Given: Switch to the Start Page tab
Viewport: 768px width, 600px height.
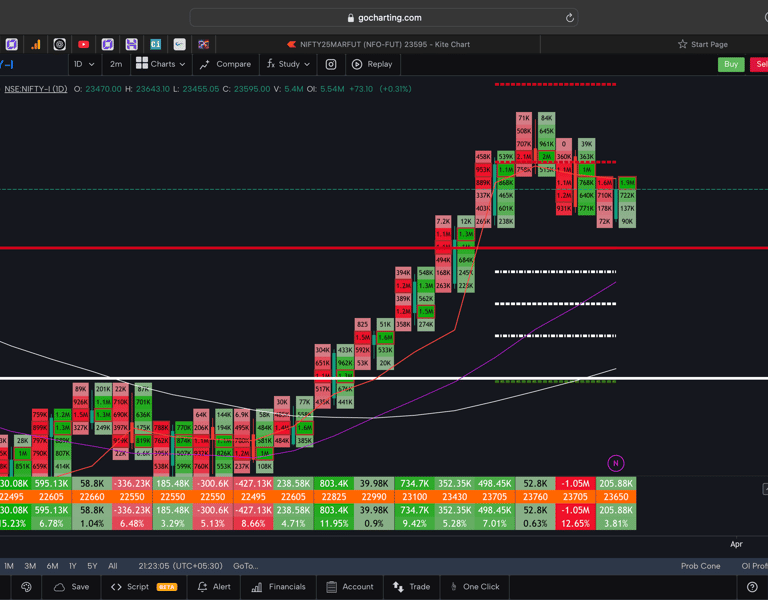Looking at the screenshot, I should (x=703, y=45).
